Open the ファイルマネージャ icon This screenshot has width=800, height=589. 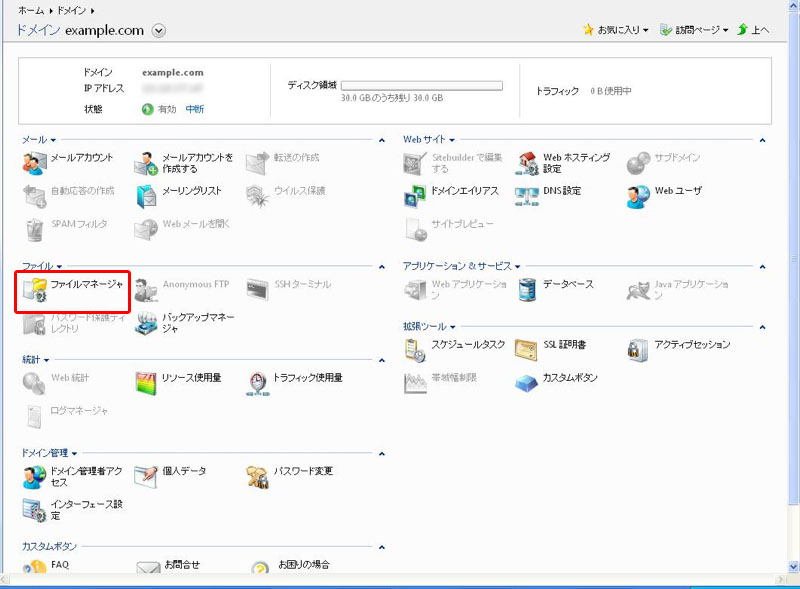34,290
